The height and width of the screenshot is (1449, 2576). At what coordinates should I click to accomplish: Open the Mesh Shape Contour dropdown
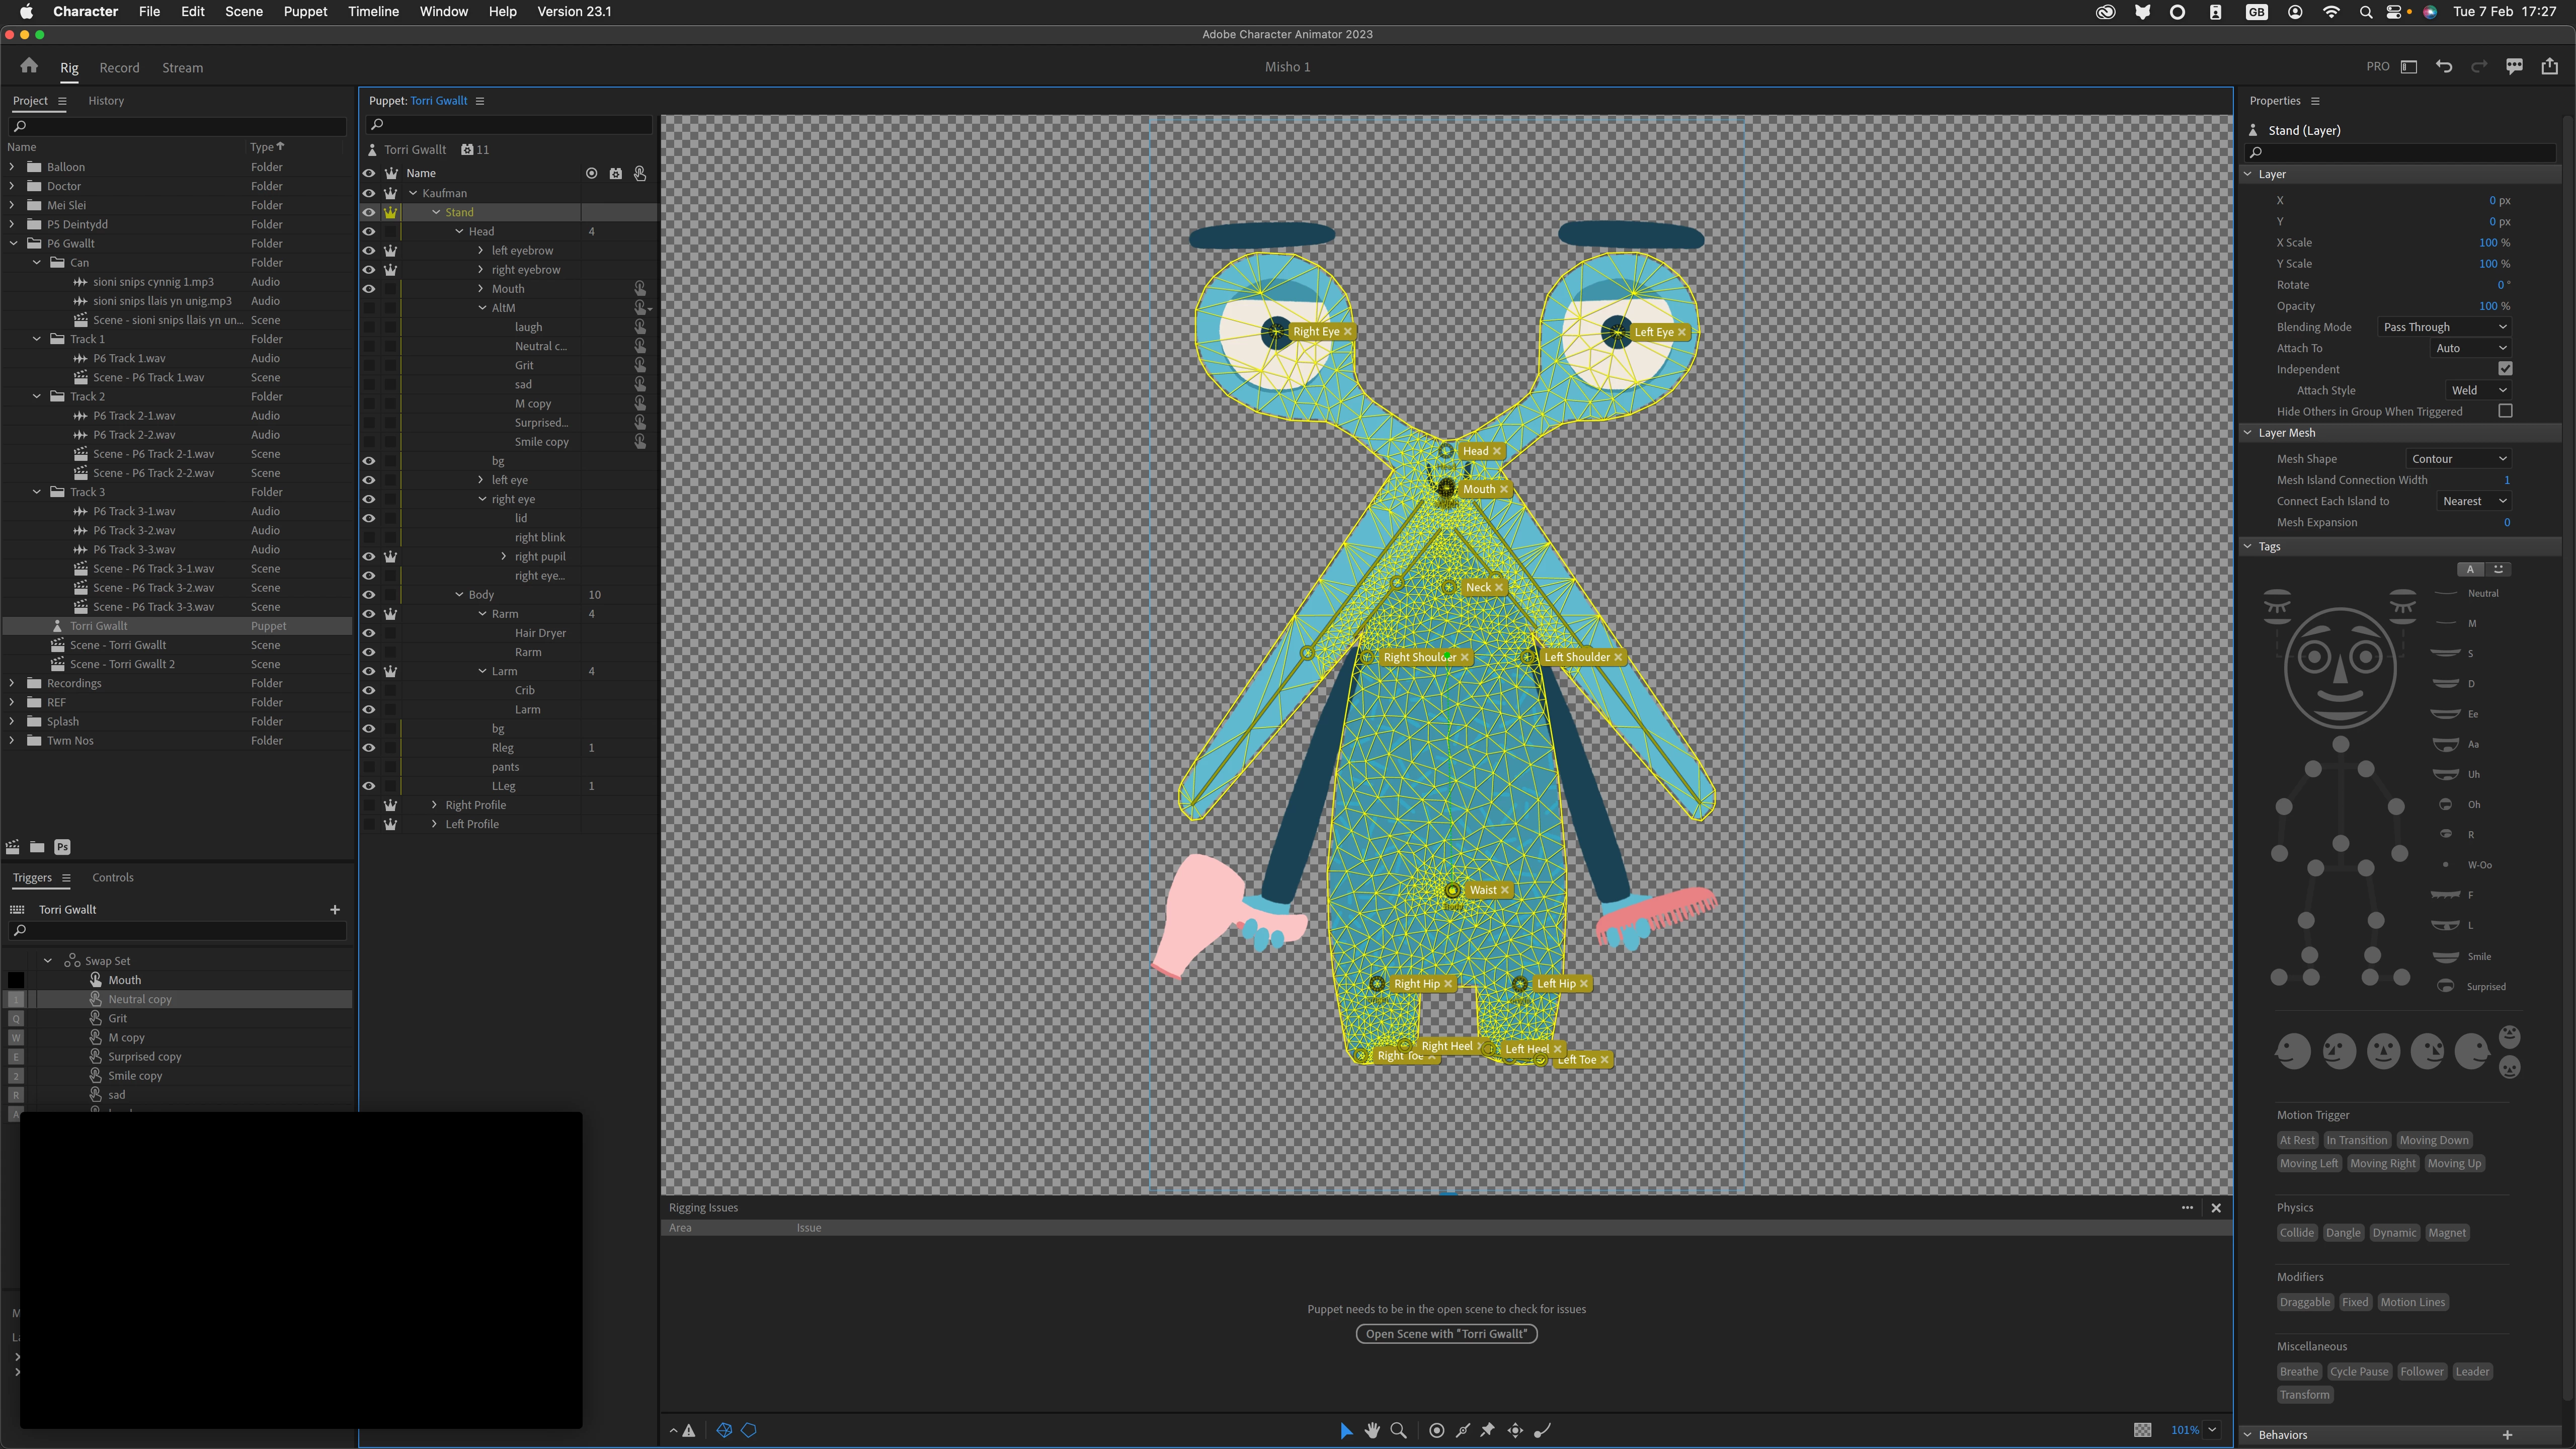[x=2458, y=459]
